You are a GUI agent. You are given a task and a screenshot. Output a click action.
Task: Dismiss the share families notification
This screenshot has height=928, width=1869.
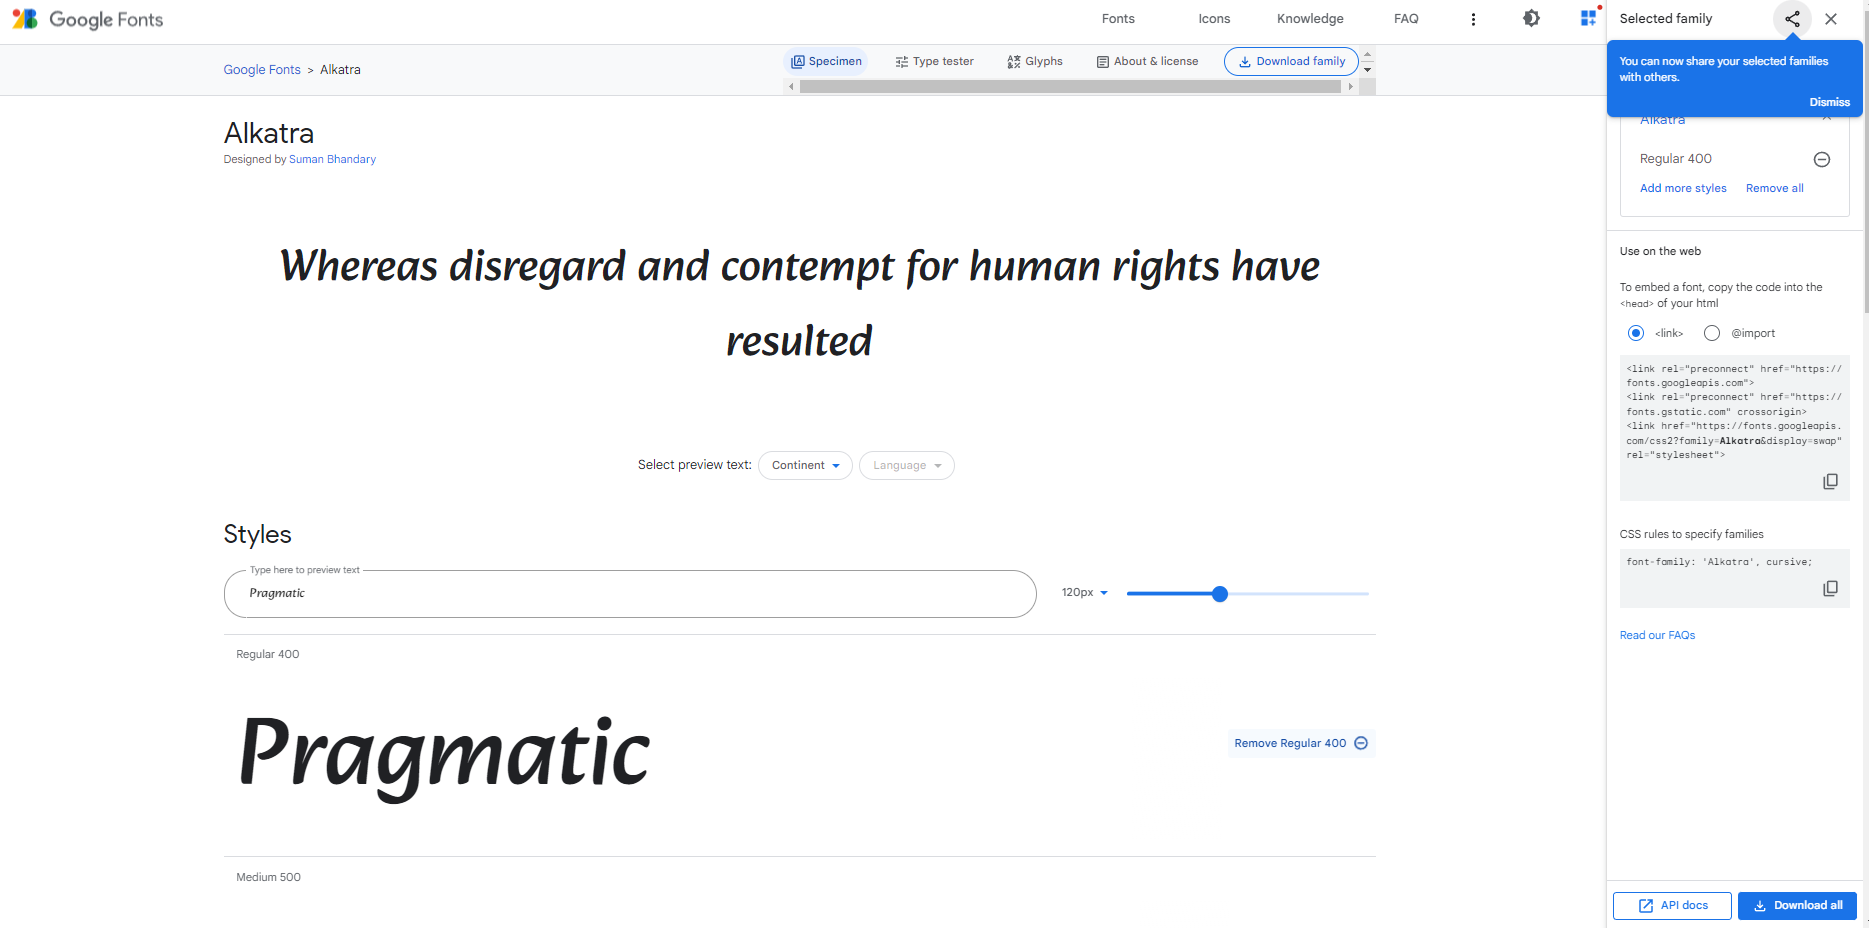point(1829,102)
